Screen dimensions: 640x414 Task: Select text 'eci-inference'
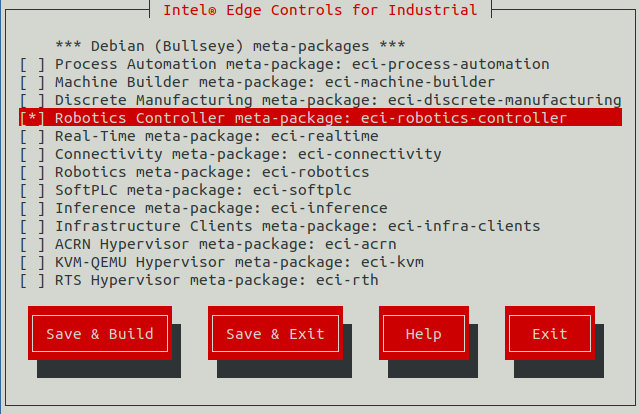329,208
